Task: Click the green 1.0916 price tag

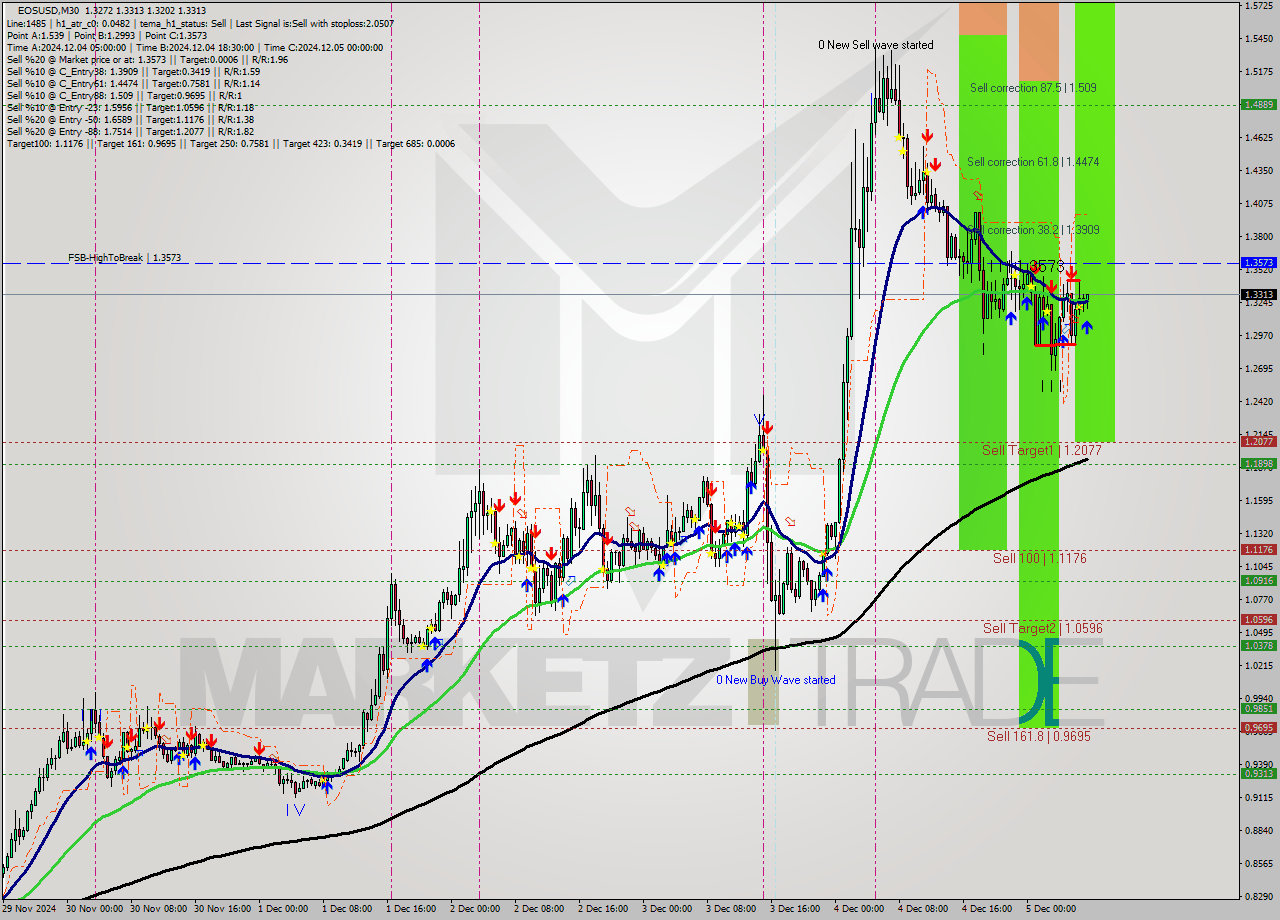Action: [x=1258, y=580]
